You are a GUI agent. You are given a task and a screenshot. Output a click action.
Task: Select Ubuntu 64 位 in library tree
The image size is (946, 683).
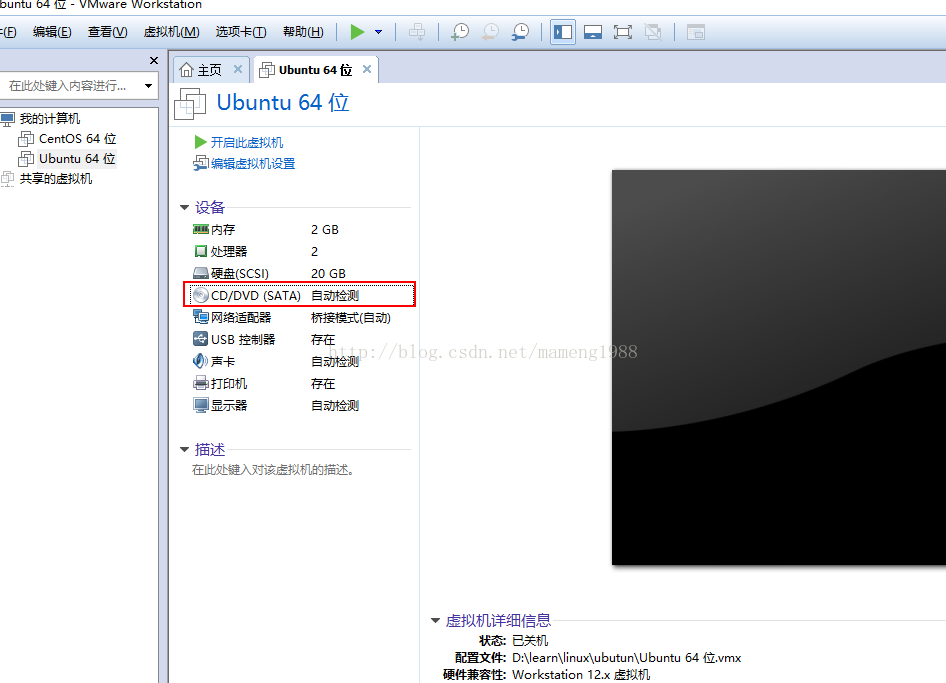tap(77, 159)
